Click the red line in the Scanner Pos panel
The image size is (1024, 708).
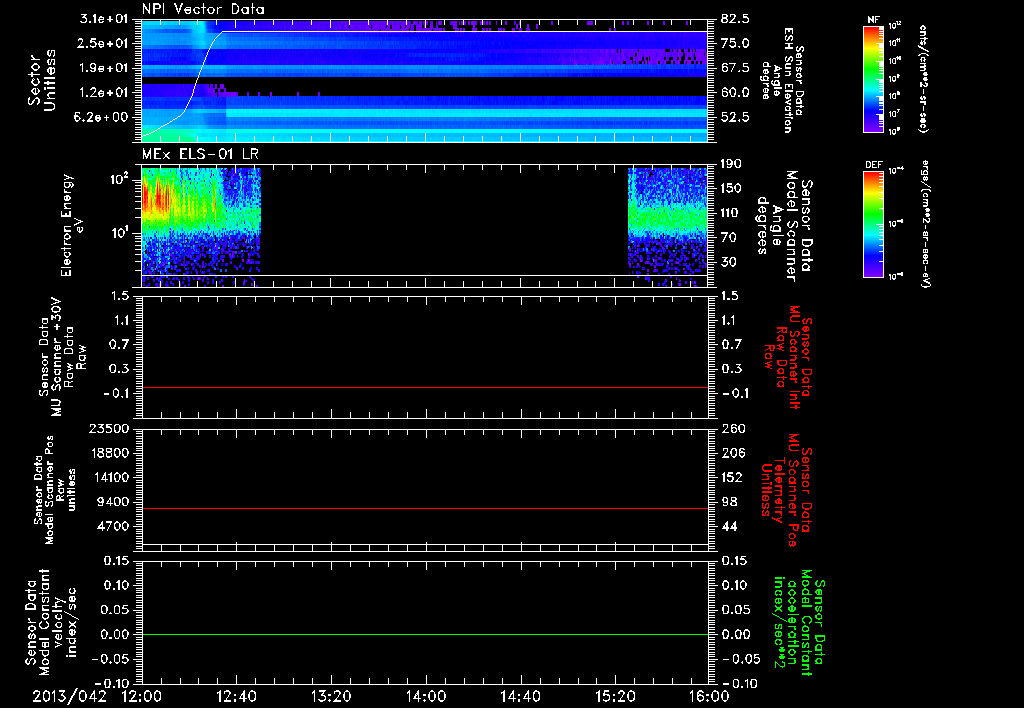click(424, 508)
